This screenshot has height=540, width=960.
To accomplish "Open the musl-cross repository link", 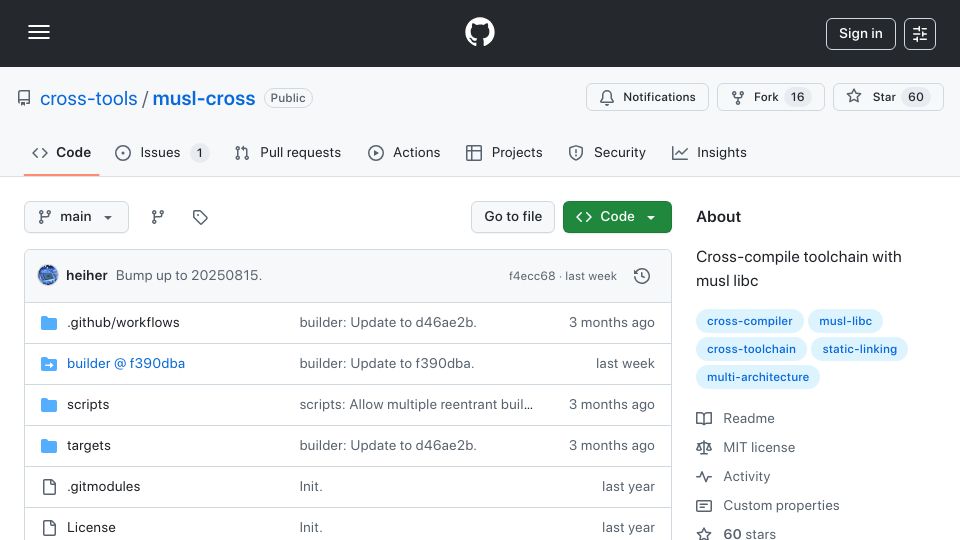I will [203, 98].
